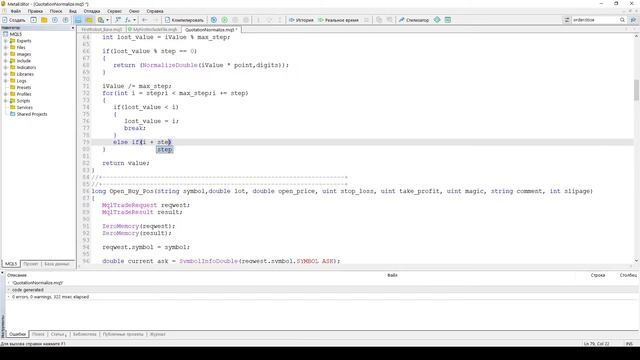
Task: Toggle the Navigator panel icon in toolbar
Action: (x=78, y=20)
